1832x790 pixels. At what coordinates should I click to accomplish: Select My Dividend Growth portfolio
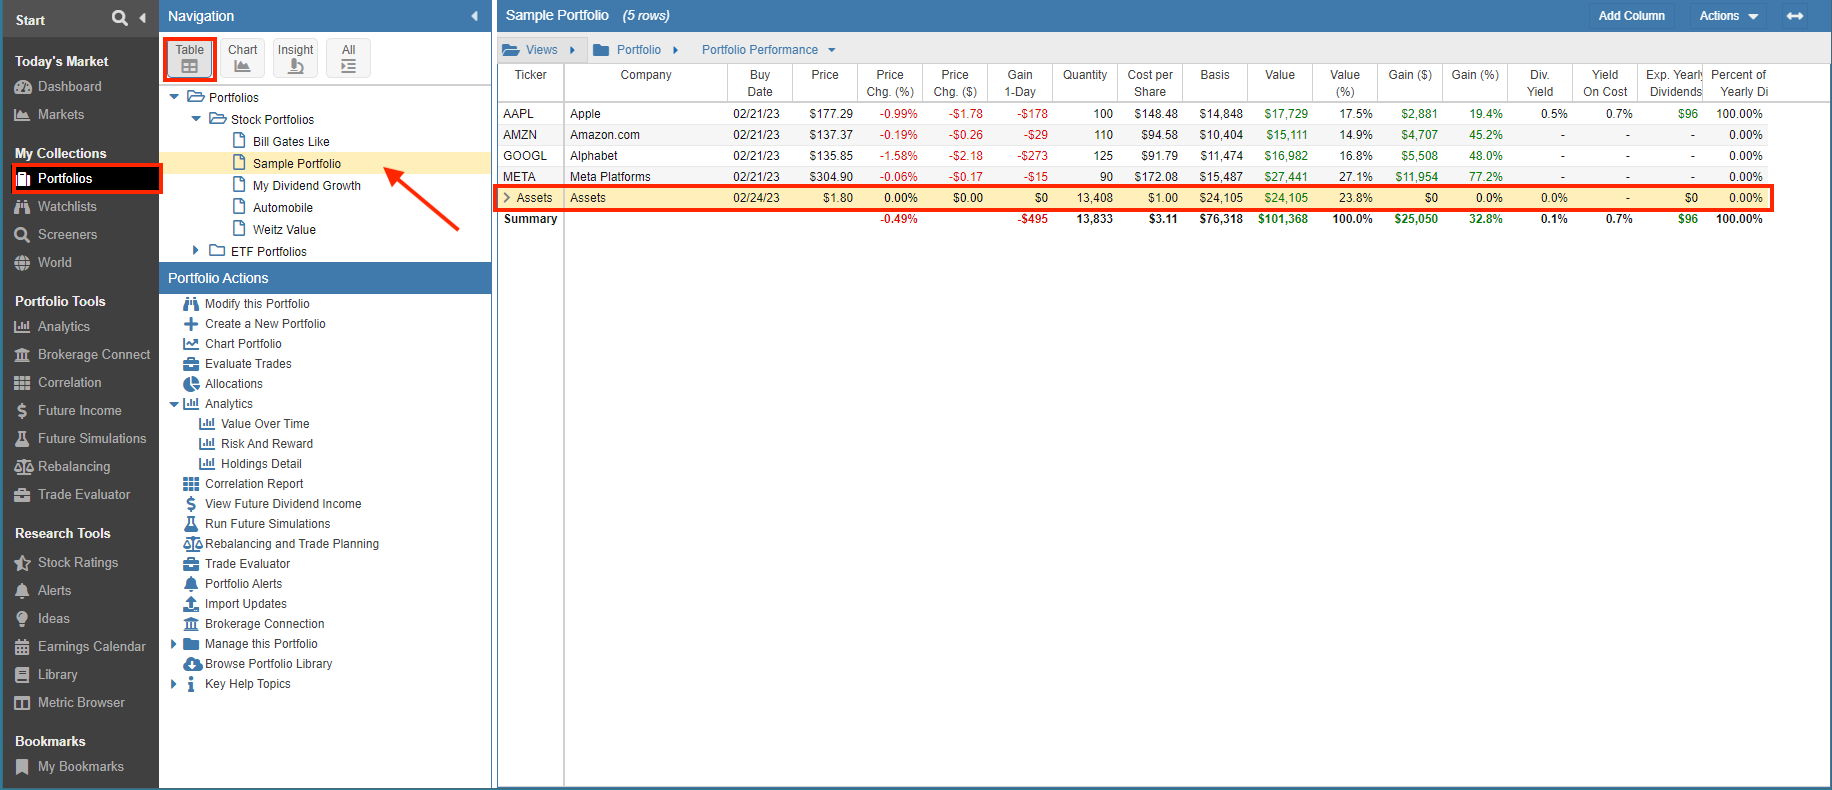point(307,186)
